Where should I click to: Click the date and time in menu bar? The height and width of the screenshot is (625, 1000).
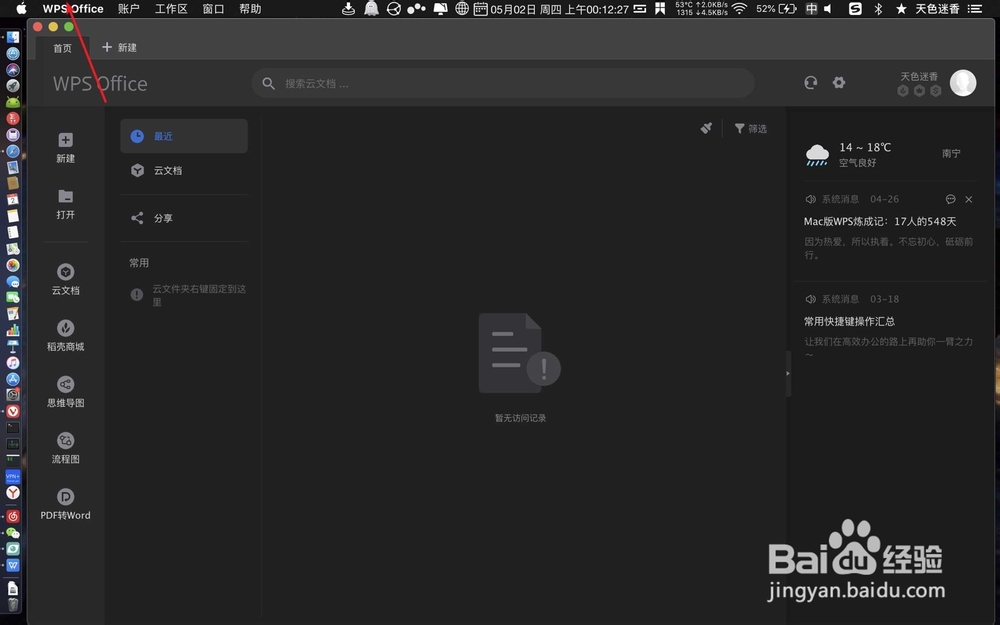tap(559, 9)
